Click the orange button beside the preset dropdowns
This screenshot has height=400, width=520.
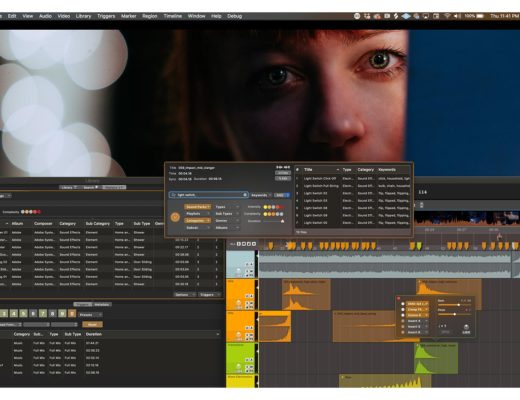pos(92,324)
